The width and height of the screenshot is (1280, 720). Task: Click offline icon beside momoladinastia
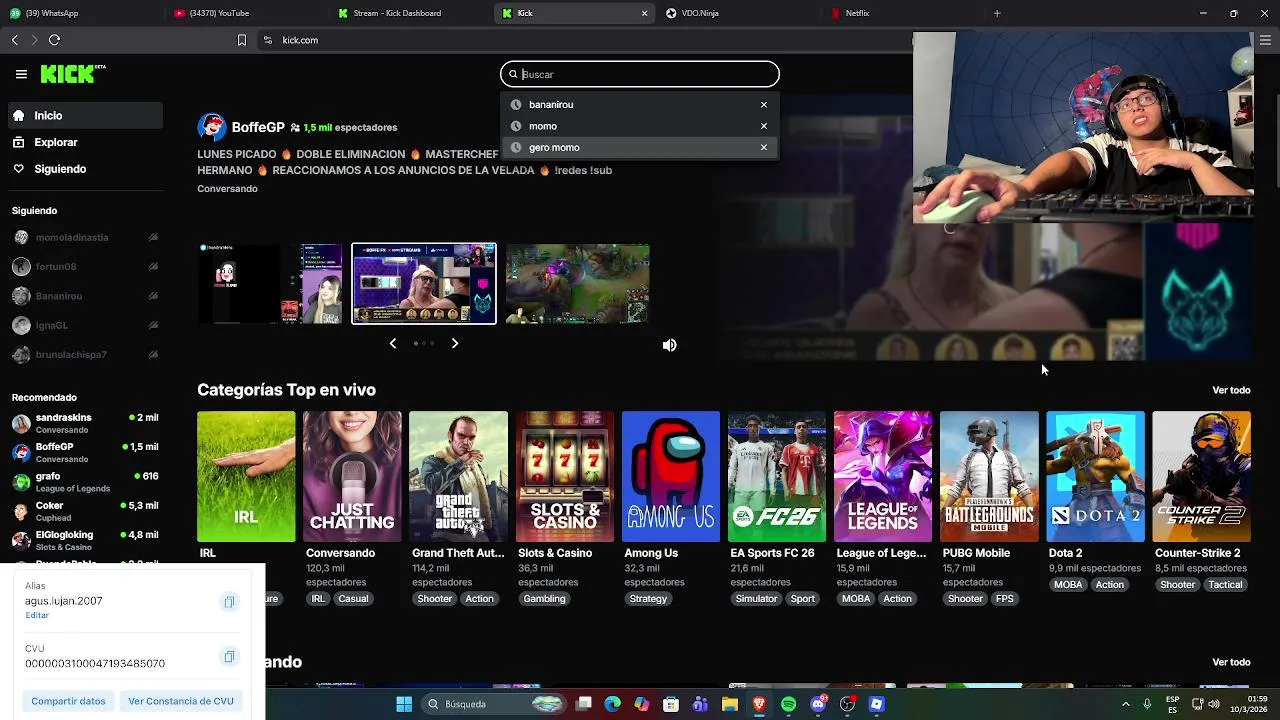[153, 238]
